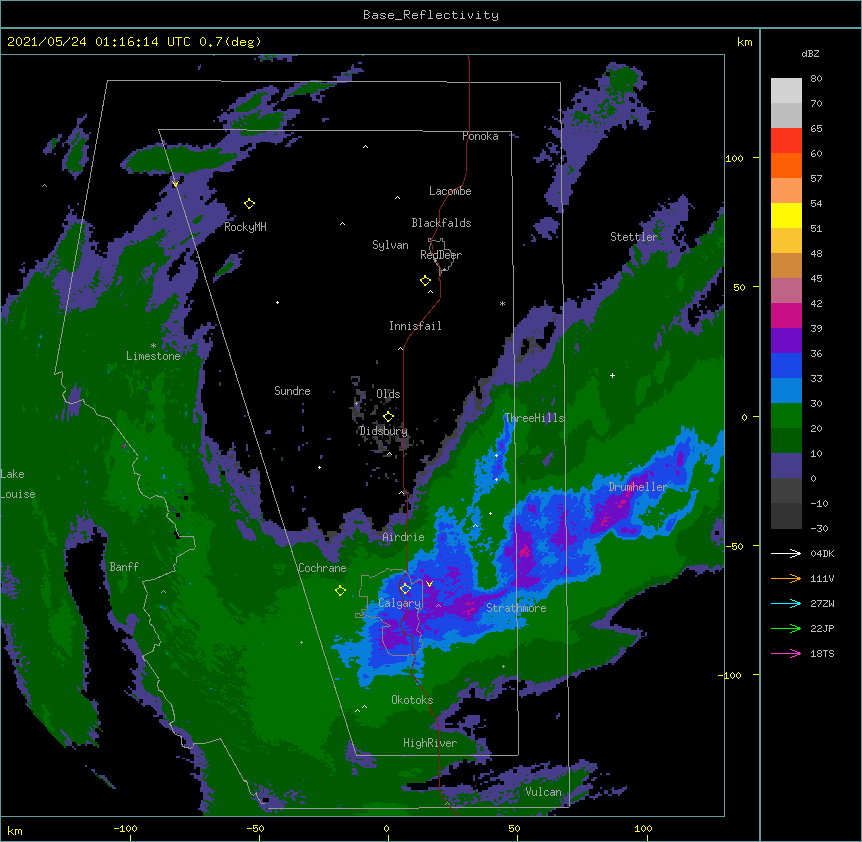The width and height of the screenshot is (862, 842).
Task: Click the Airdrie map label
Action: tap(404, 537)
